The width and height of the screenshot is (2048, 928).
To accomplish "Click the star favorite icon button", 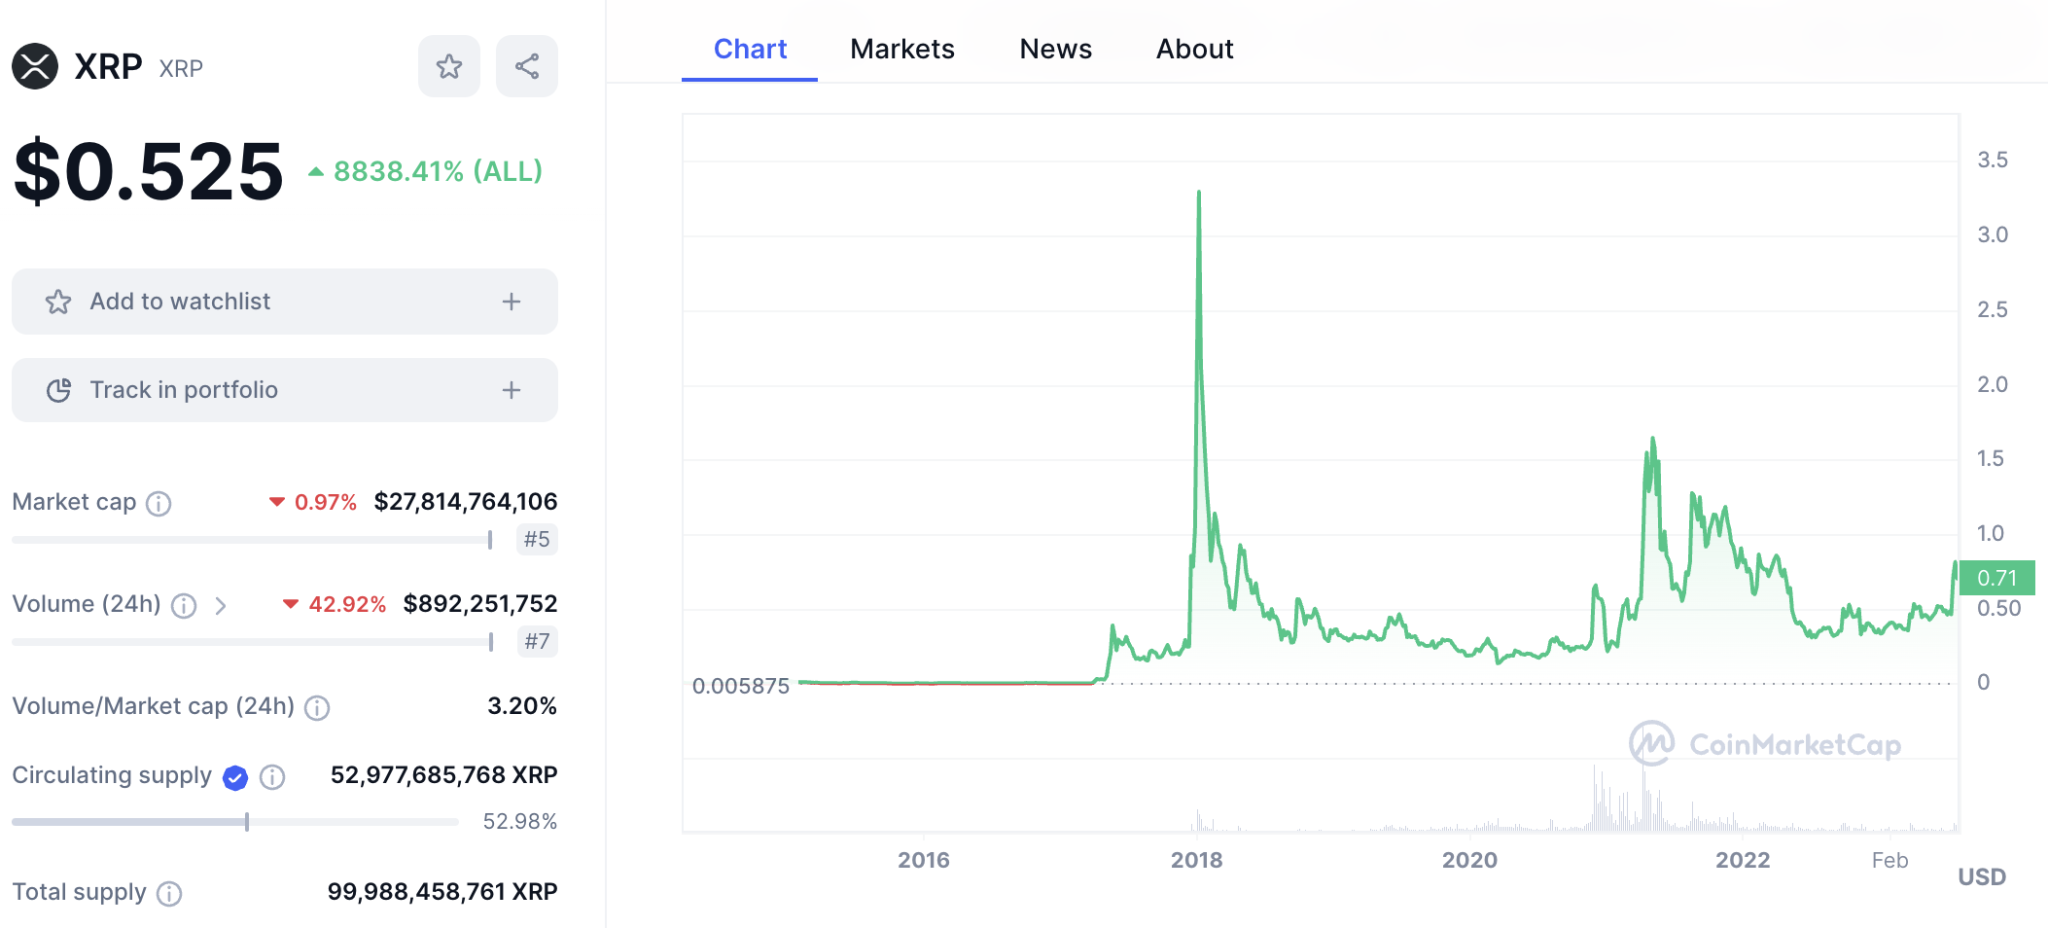I will (449, 67).
